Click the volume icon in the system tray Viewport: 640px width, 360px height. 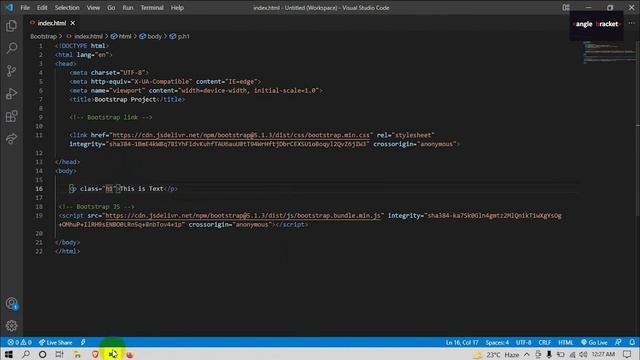[x=583, y=354]
